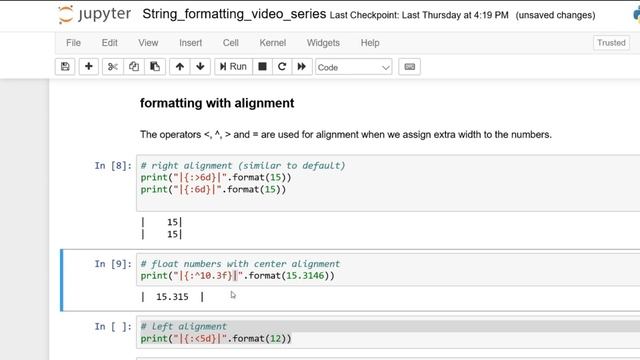Open the Edit menu
Screen dimensions: 640x360
pyautogui.click(x=109, y=43)
